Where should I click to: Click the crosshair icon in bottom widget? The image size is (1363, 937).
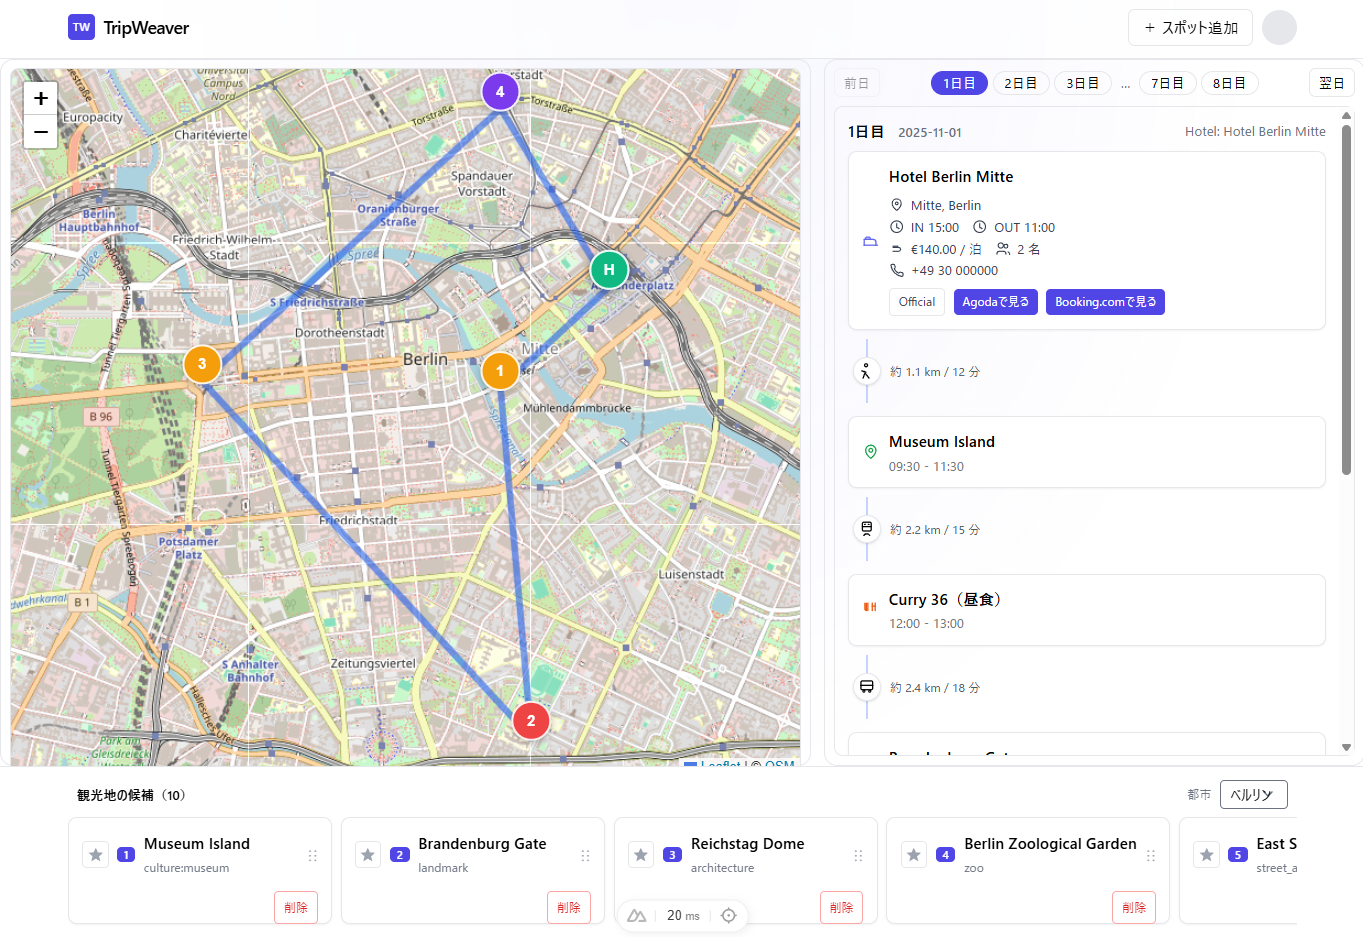(729, 915)
